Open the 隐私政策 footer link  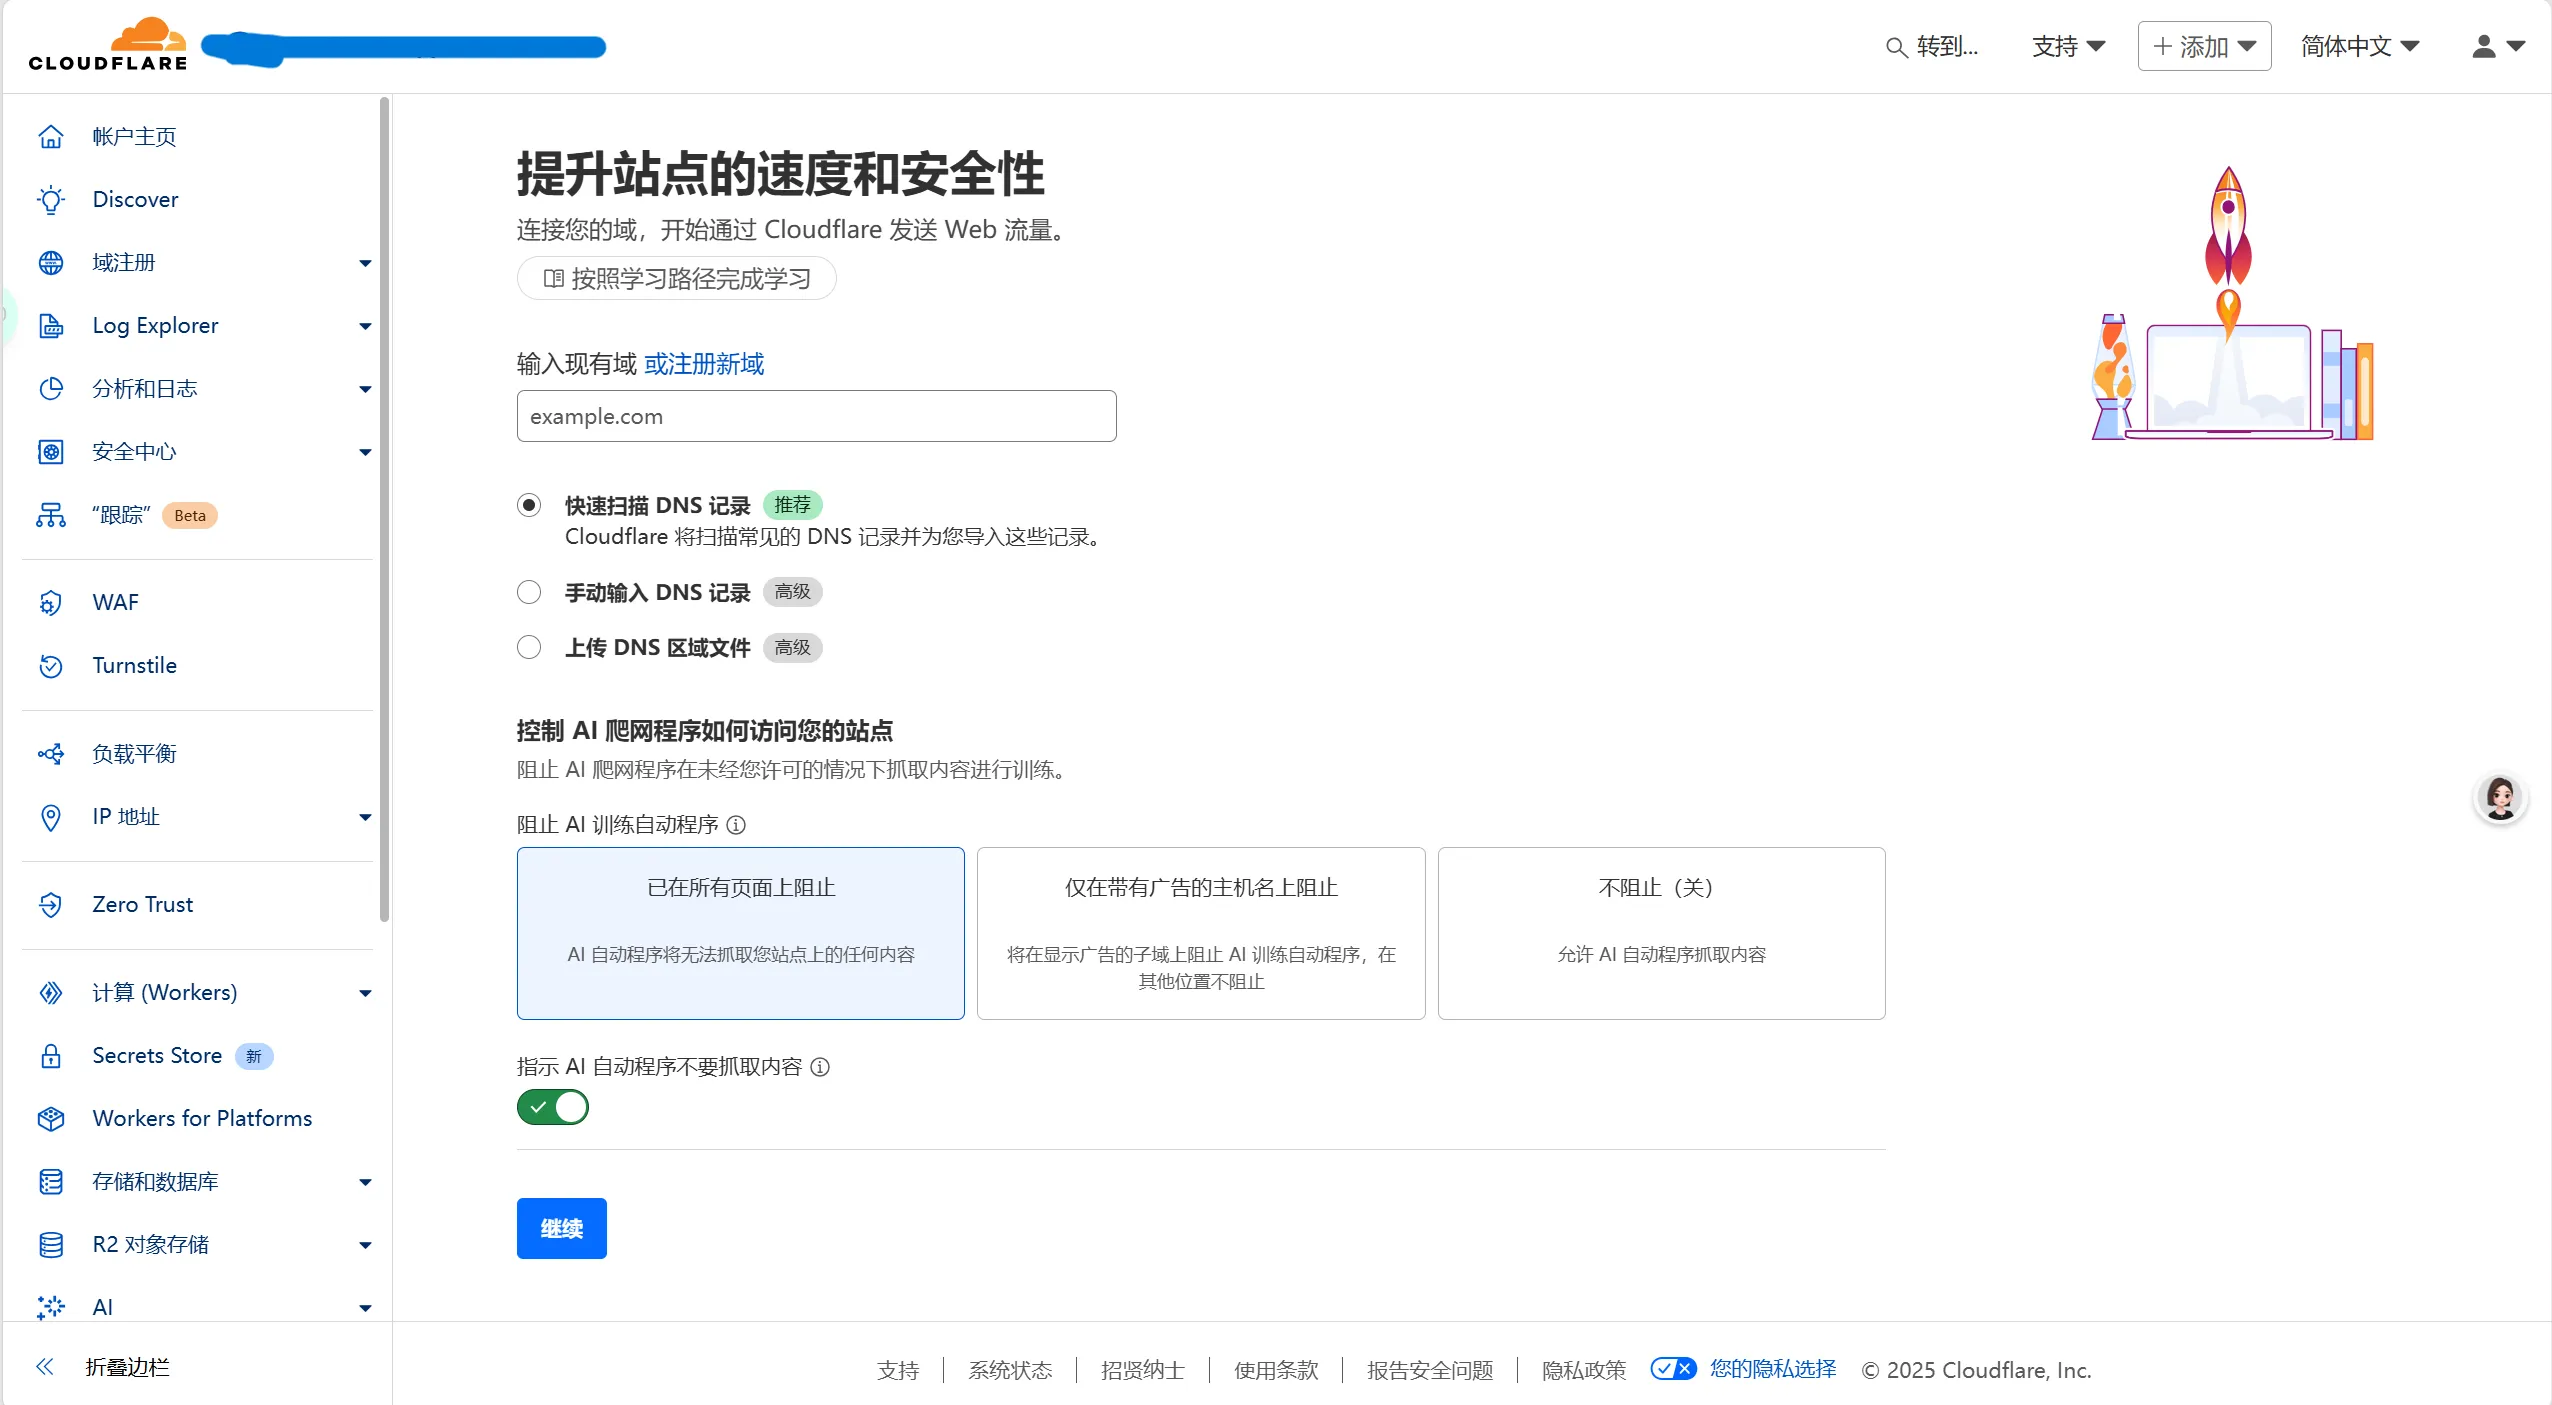coord(1584,1370)
